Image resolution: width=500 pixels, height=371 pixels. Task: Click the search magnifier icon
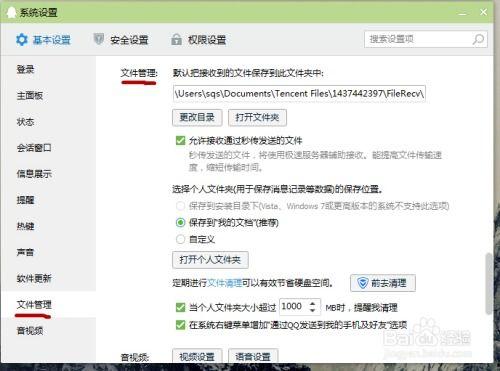[478, 39]
